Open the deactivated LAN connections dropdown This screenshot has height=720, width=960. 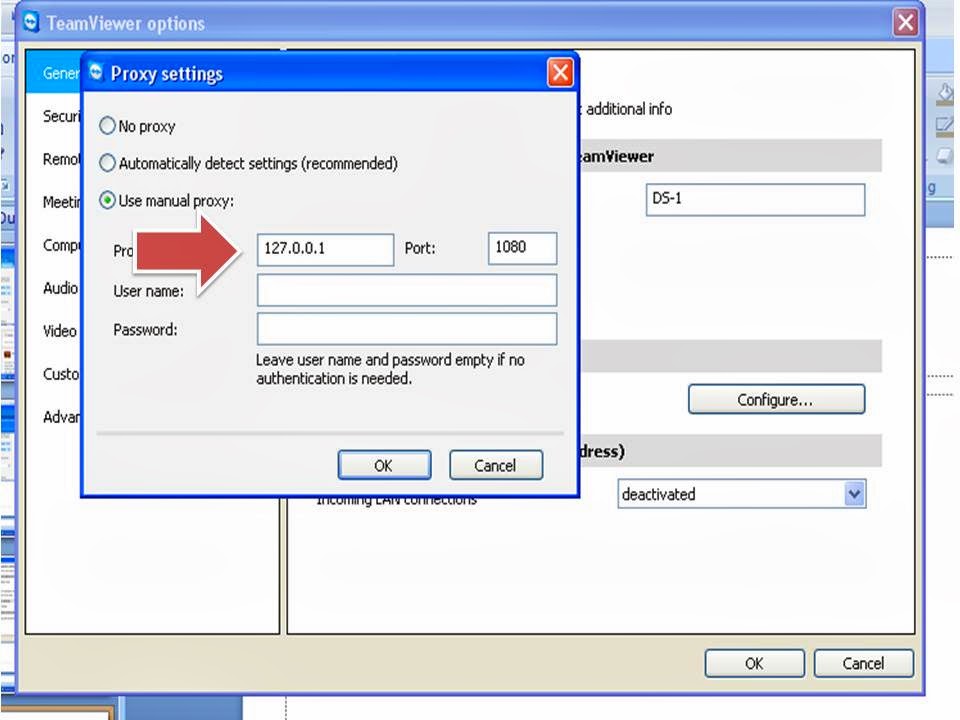tap(741, 493)
